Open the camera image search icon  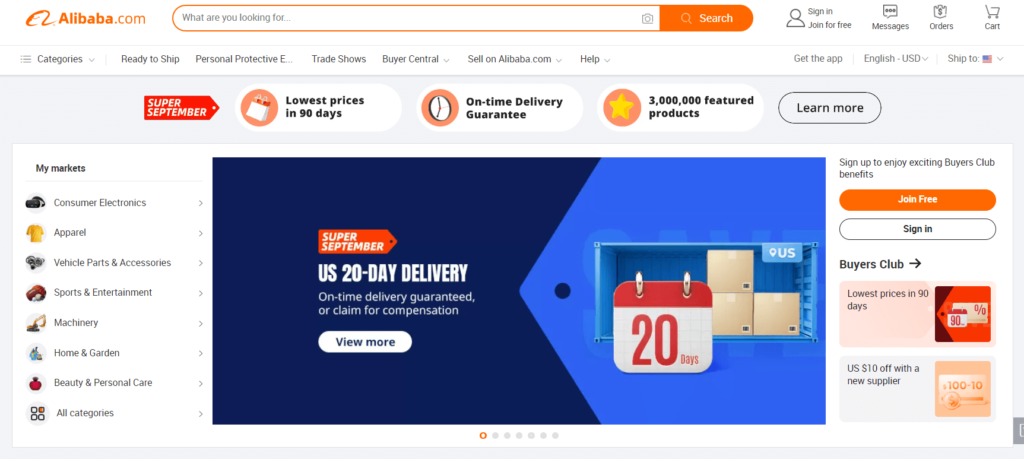pos(647,18)
